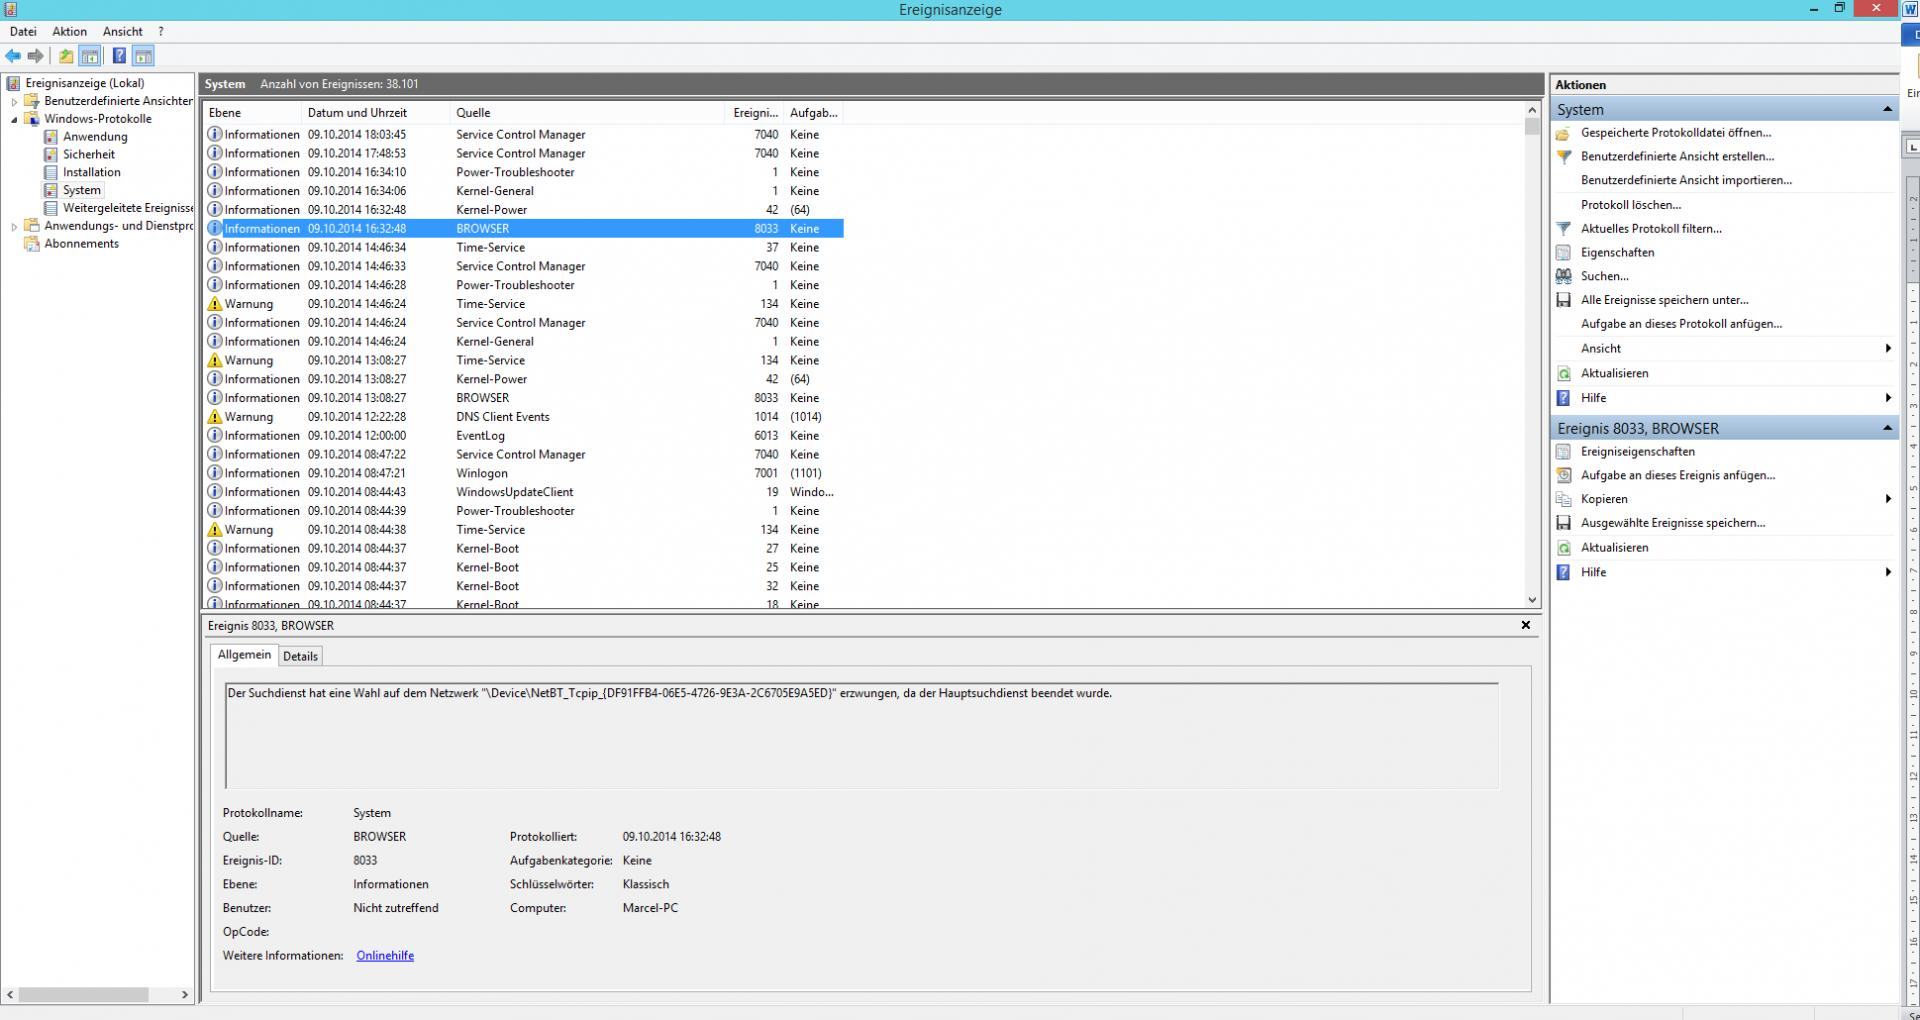1920x1020 pixels.
Task: Click the filter icon beside Aktuelles Protokoll filtern
Action: pyautogui.click(x=1564, y=229)
